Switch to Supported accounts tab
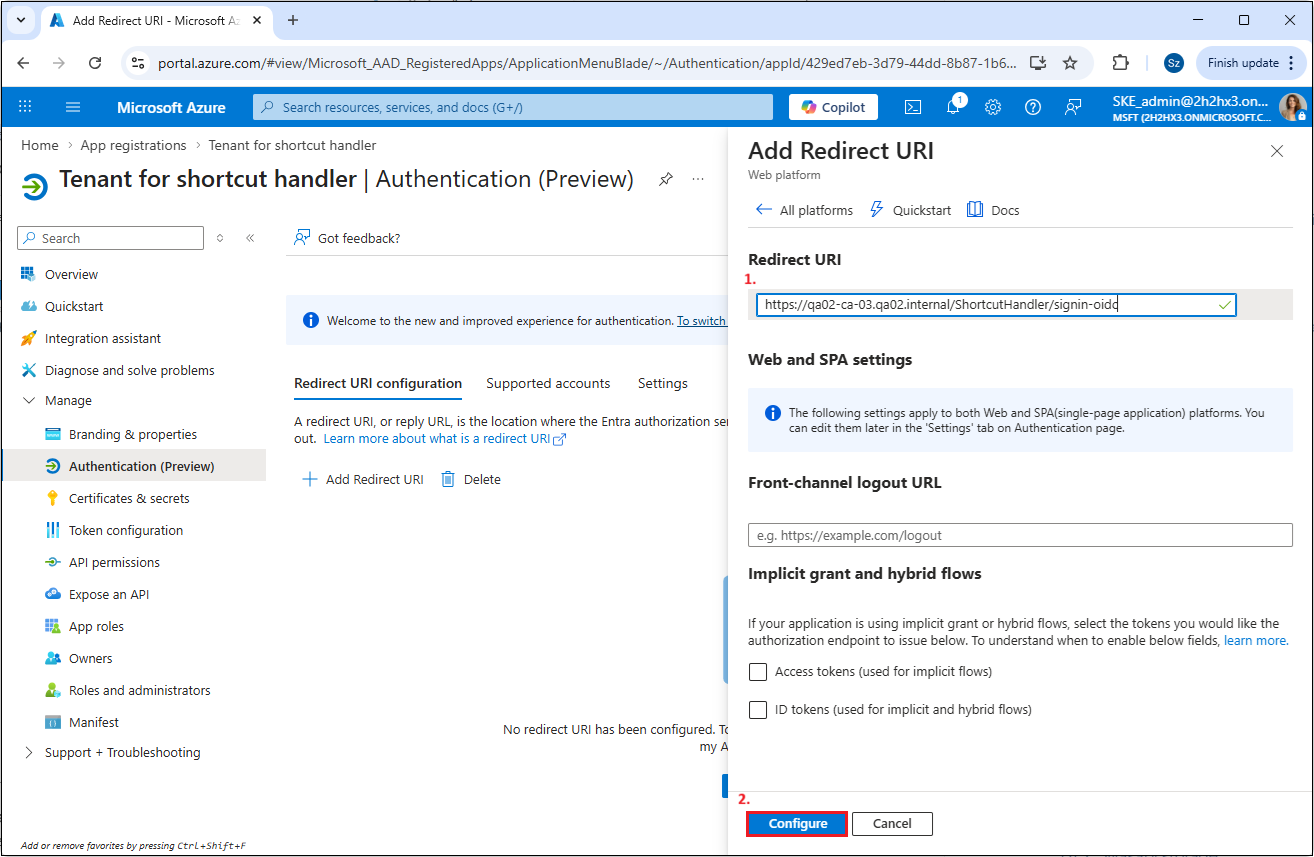The width and height of the screenshot is (1314, 857). [548, 383]
